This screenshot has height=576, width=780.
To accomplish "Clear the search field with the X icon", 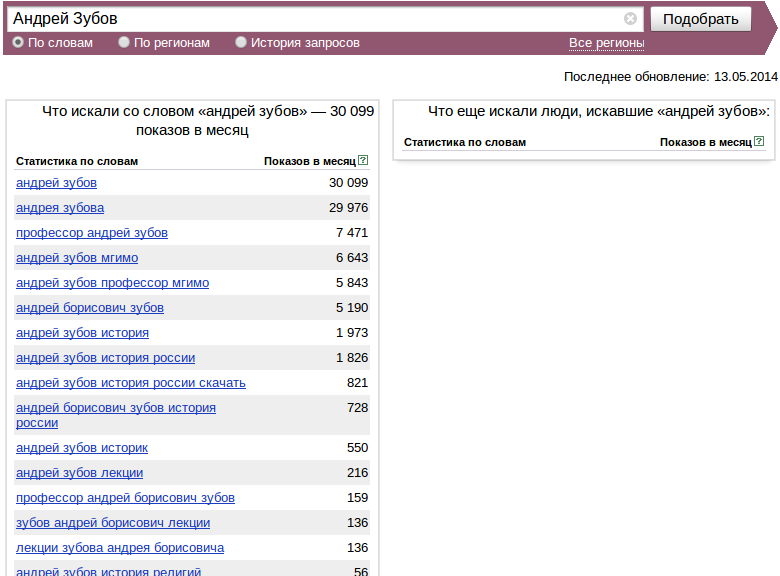I will pyautogui.click(x=630, y=19).
